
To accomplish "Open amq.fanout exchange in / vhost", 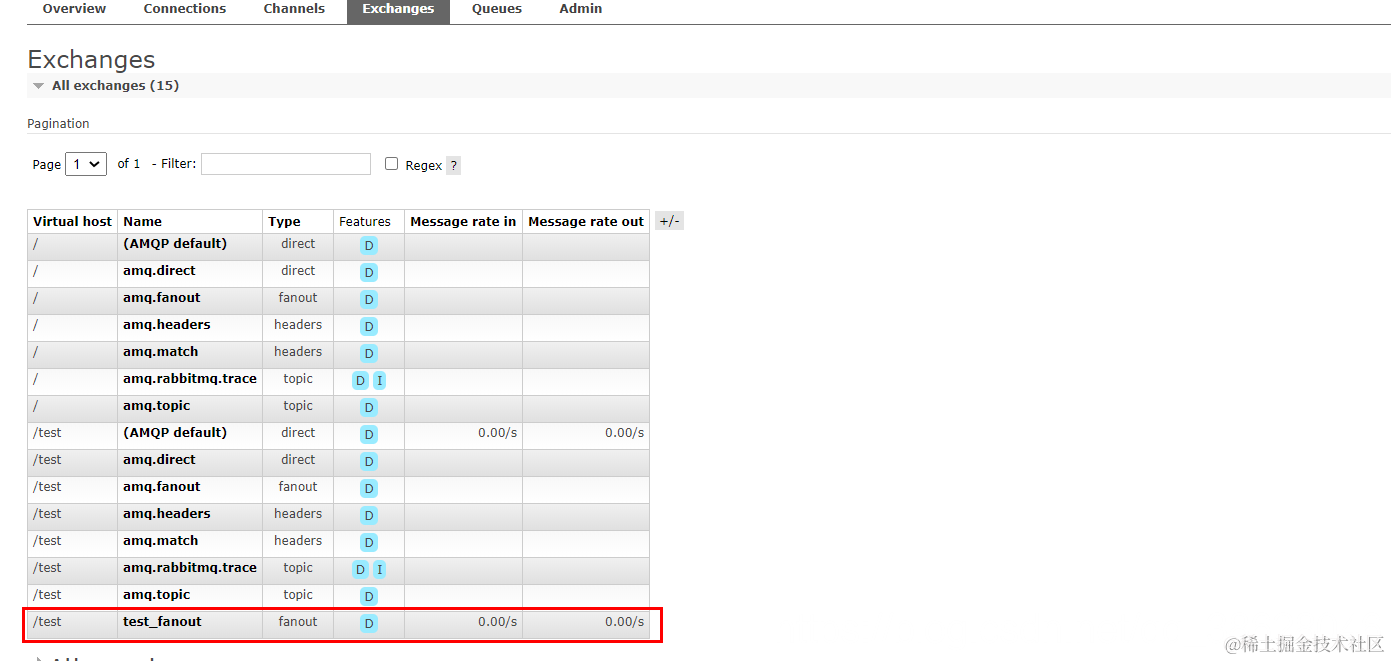I will [161, 298].
